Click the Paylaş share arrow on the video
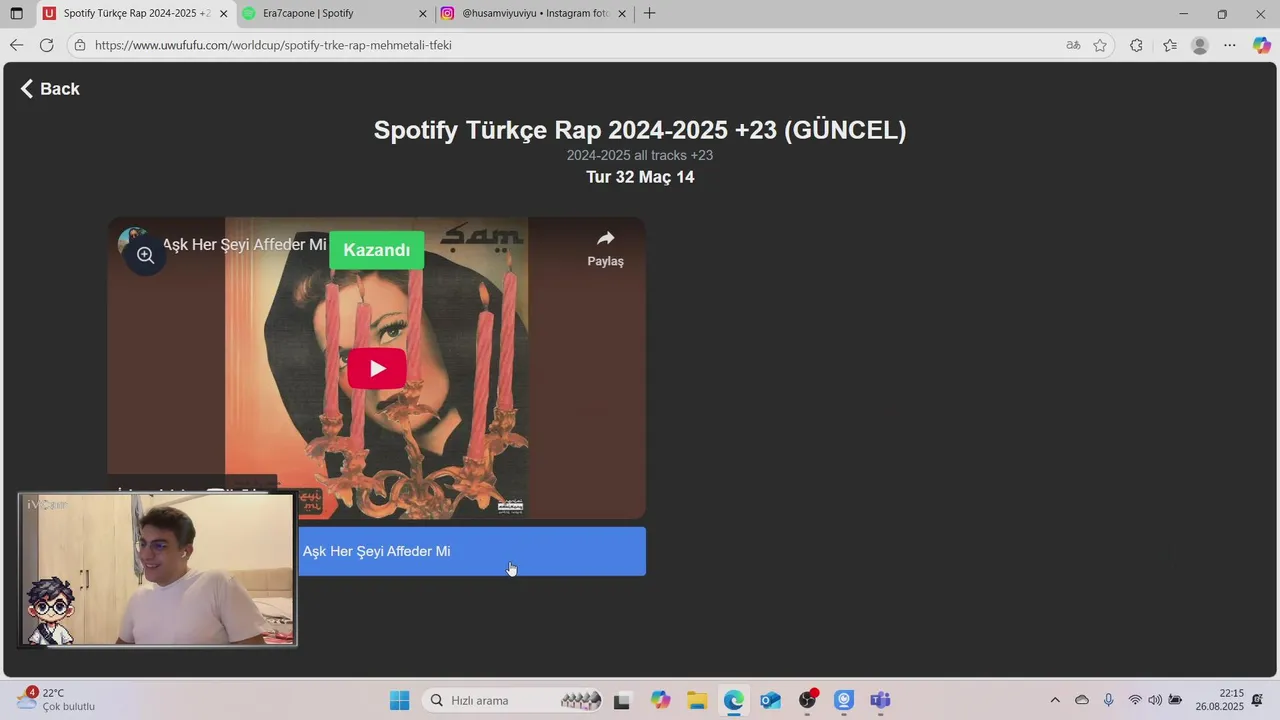Screen dimensions: 1280x720 coord(605,248)
